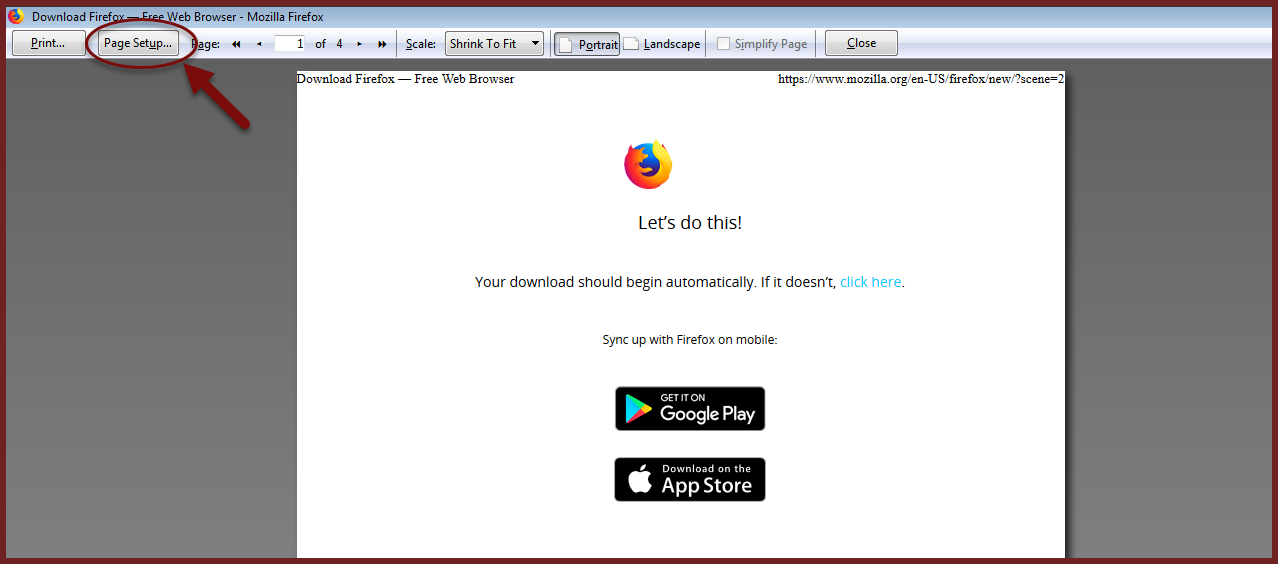Open the Shrink To Fit scale dropdown
1278x564 pixels.
click(x=494, y=43)
